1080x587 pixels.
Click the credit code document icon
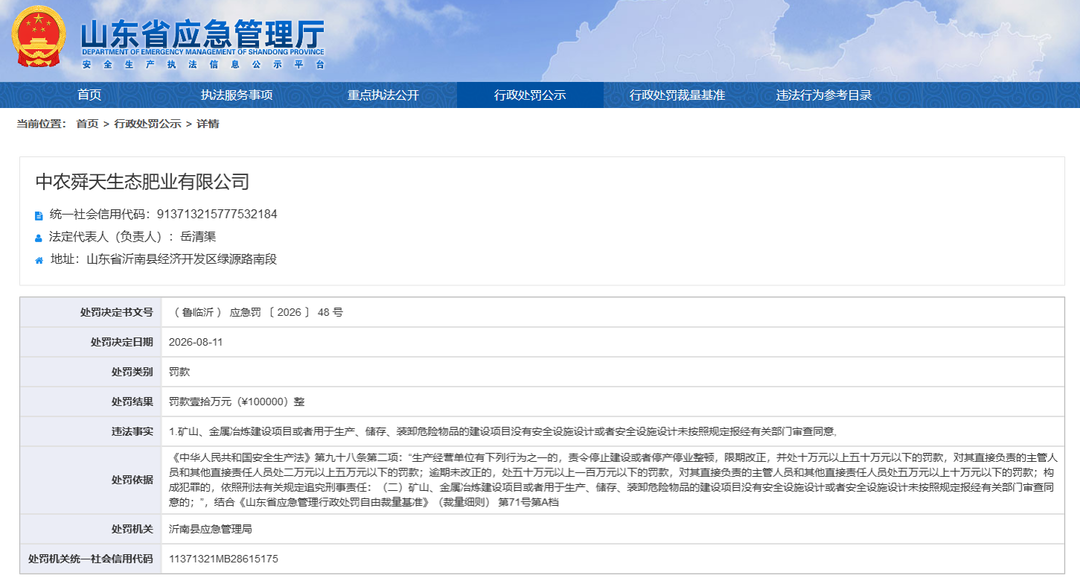tap(39, 216)
